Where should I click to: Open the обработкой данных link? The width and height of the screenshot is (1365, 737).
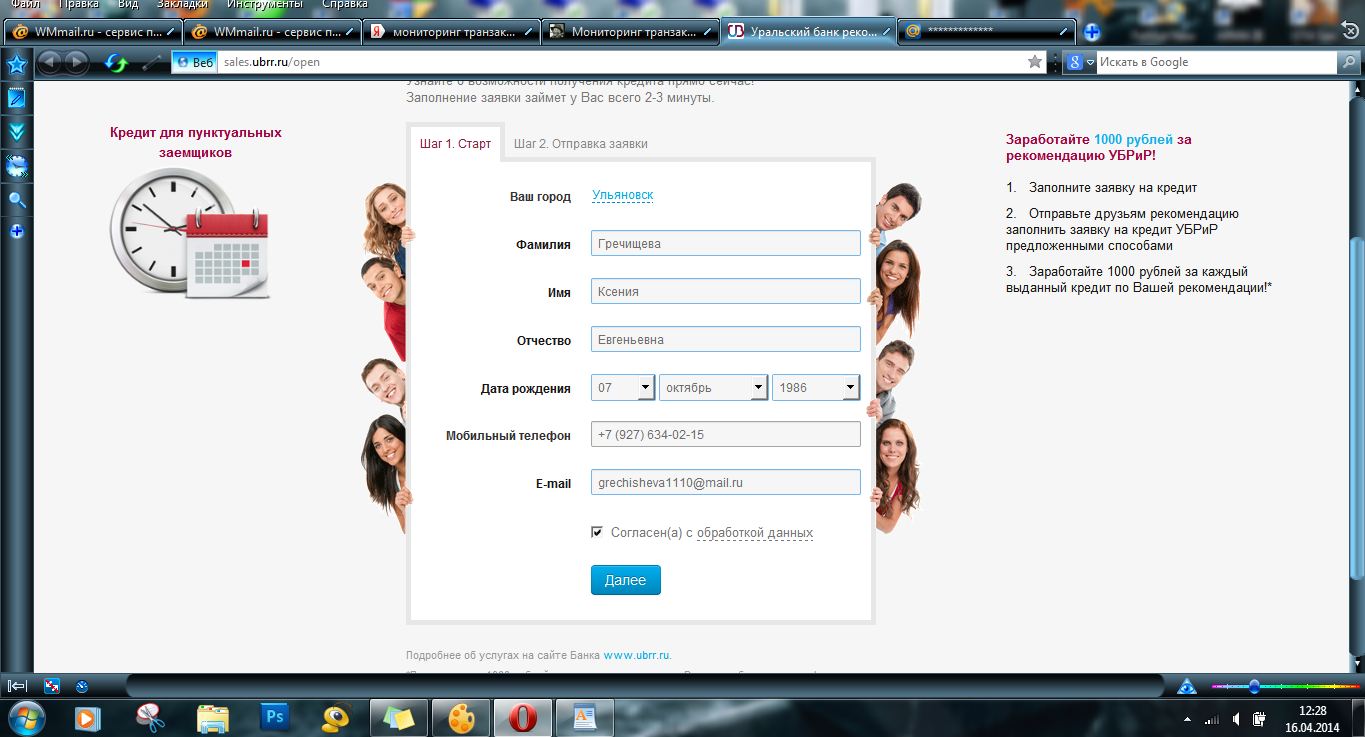(755, 533)
